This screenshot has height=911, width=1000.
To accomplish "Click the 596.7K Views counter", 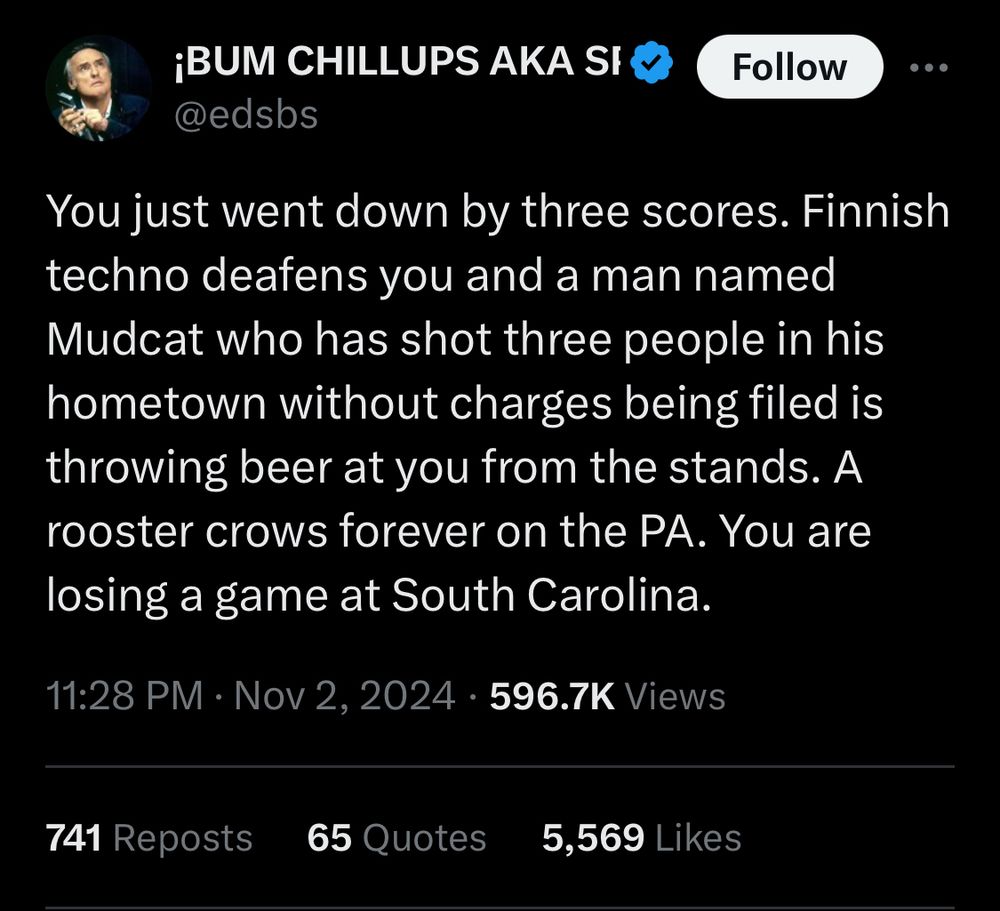I will (607, 695).
